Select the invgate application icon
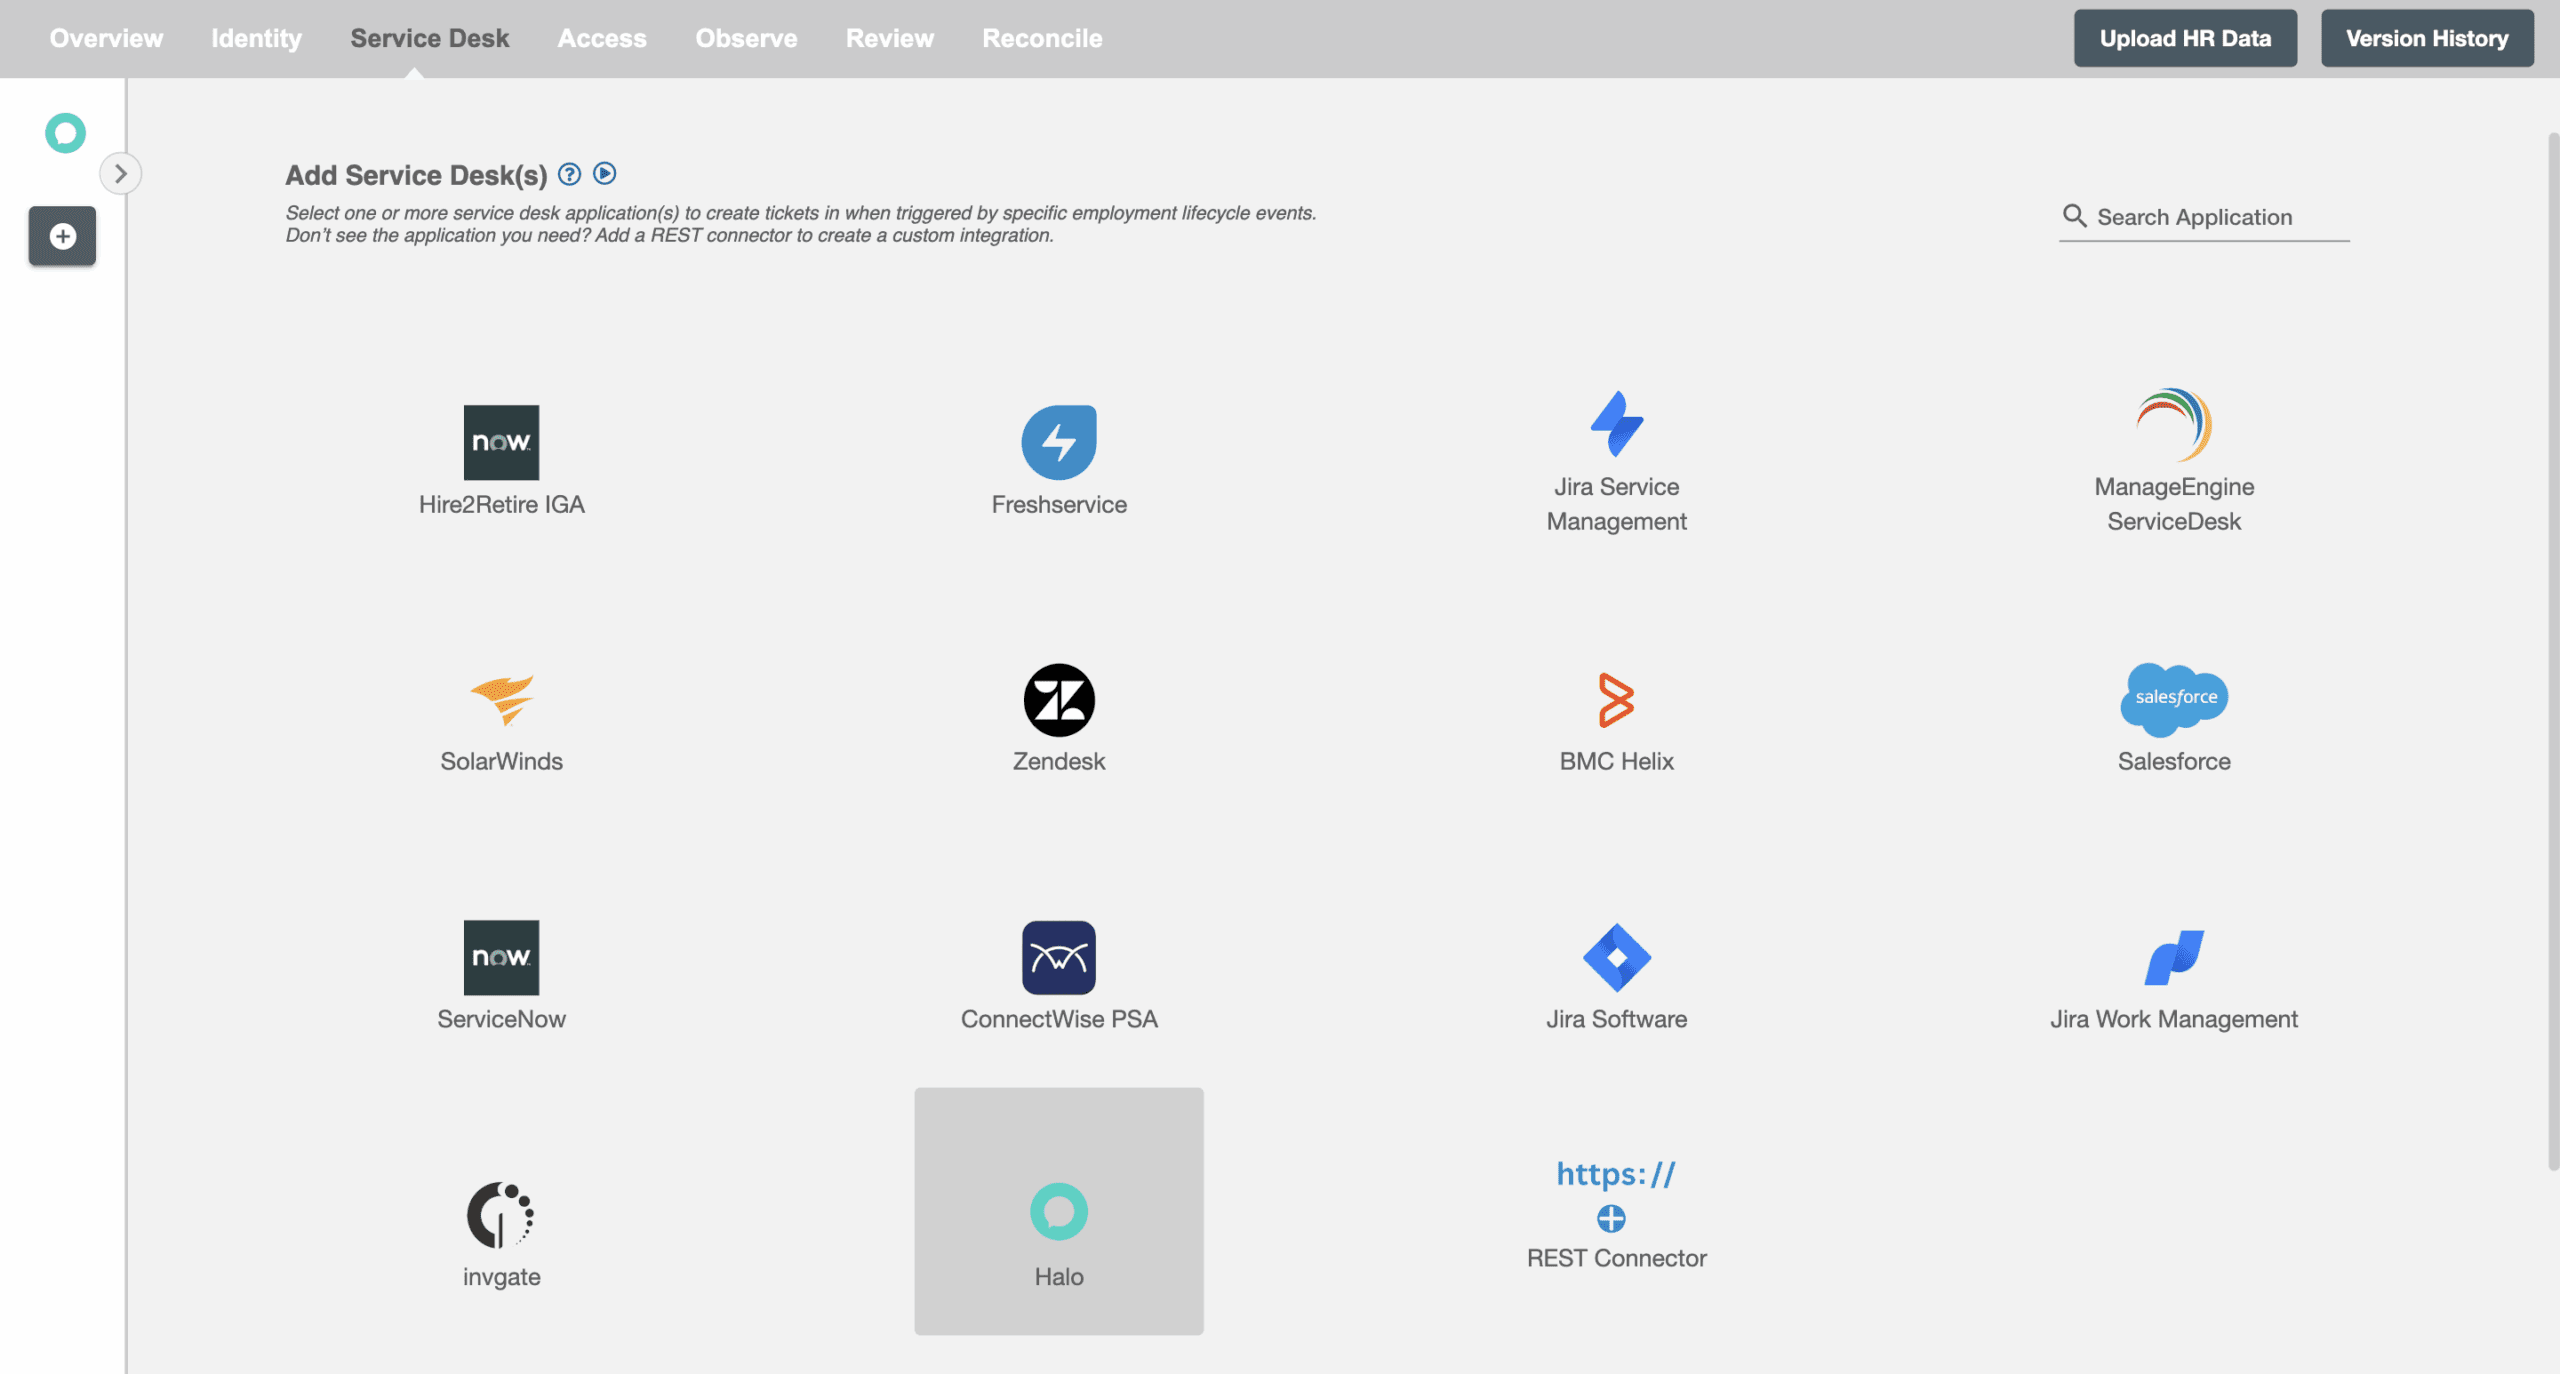2560x1374 pixels. pyautogui.click(x=501, y=1215)
